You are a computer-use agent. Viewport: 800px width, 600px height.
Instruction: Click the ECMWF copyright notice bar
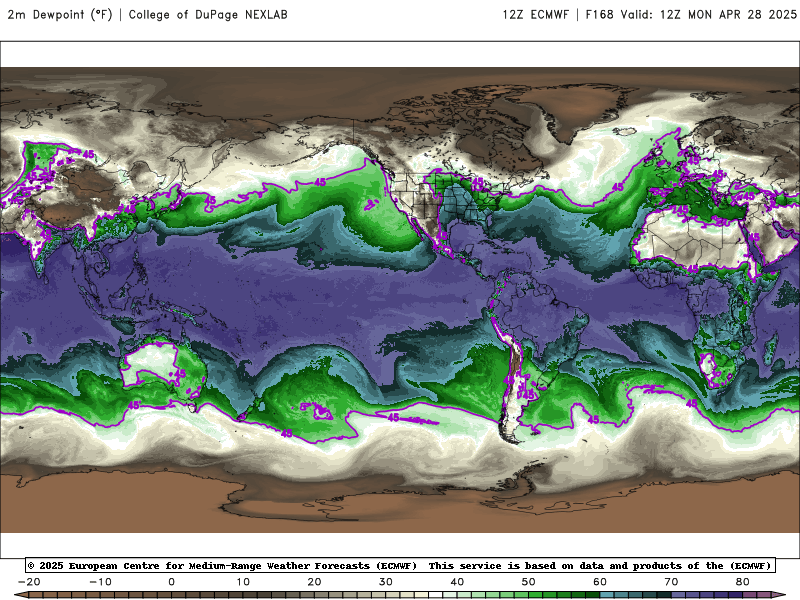[400, 565]
